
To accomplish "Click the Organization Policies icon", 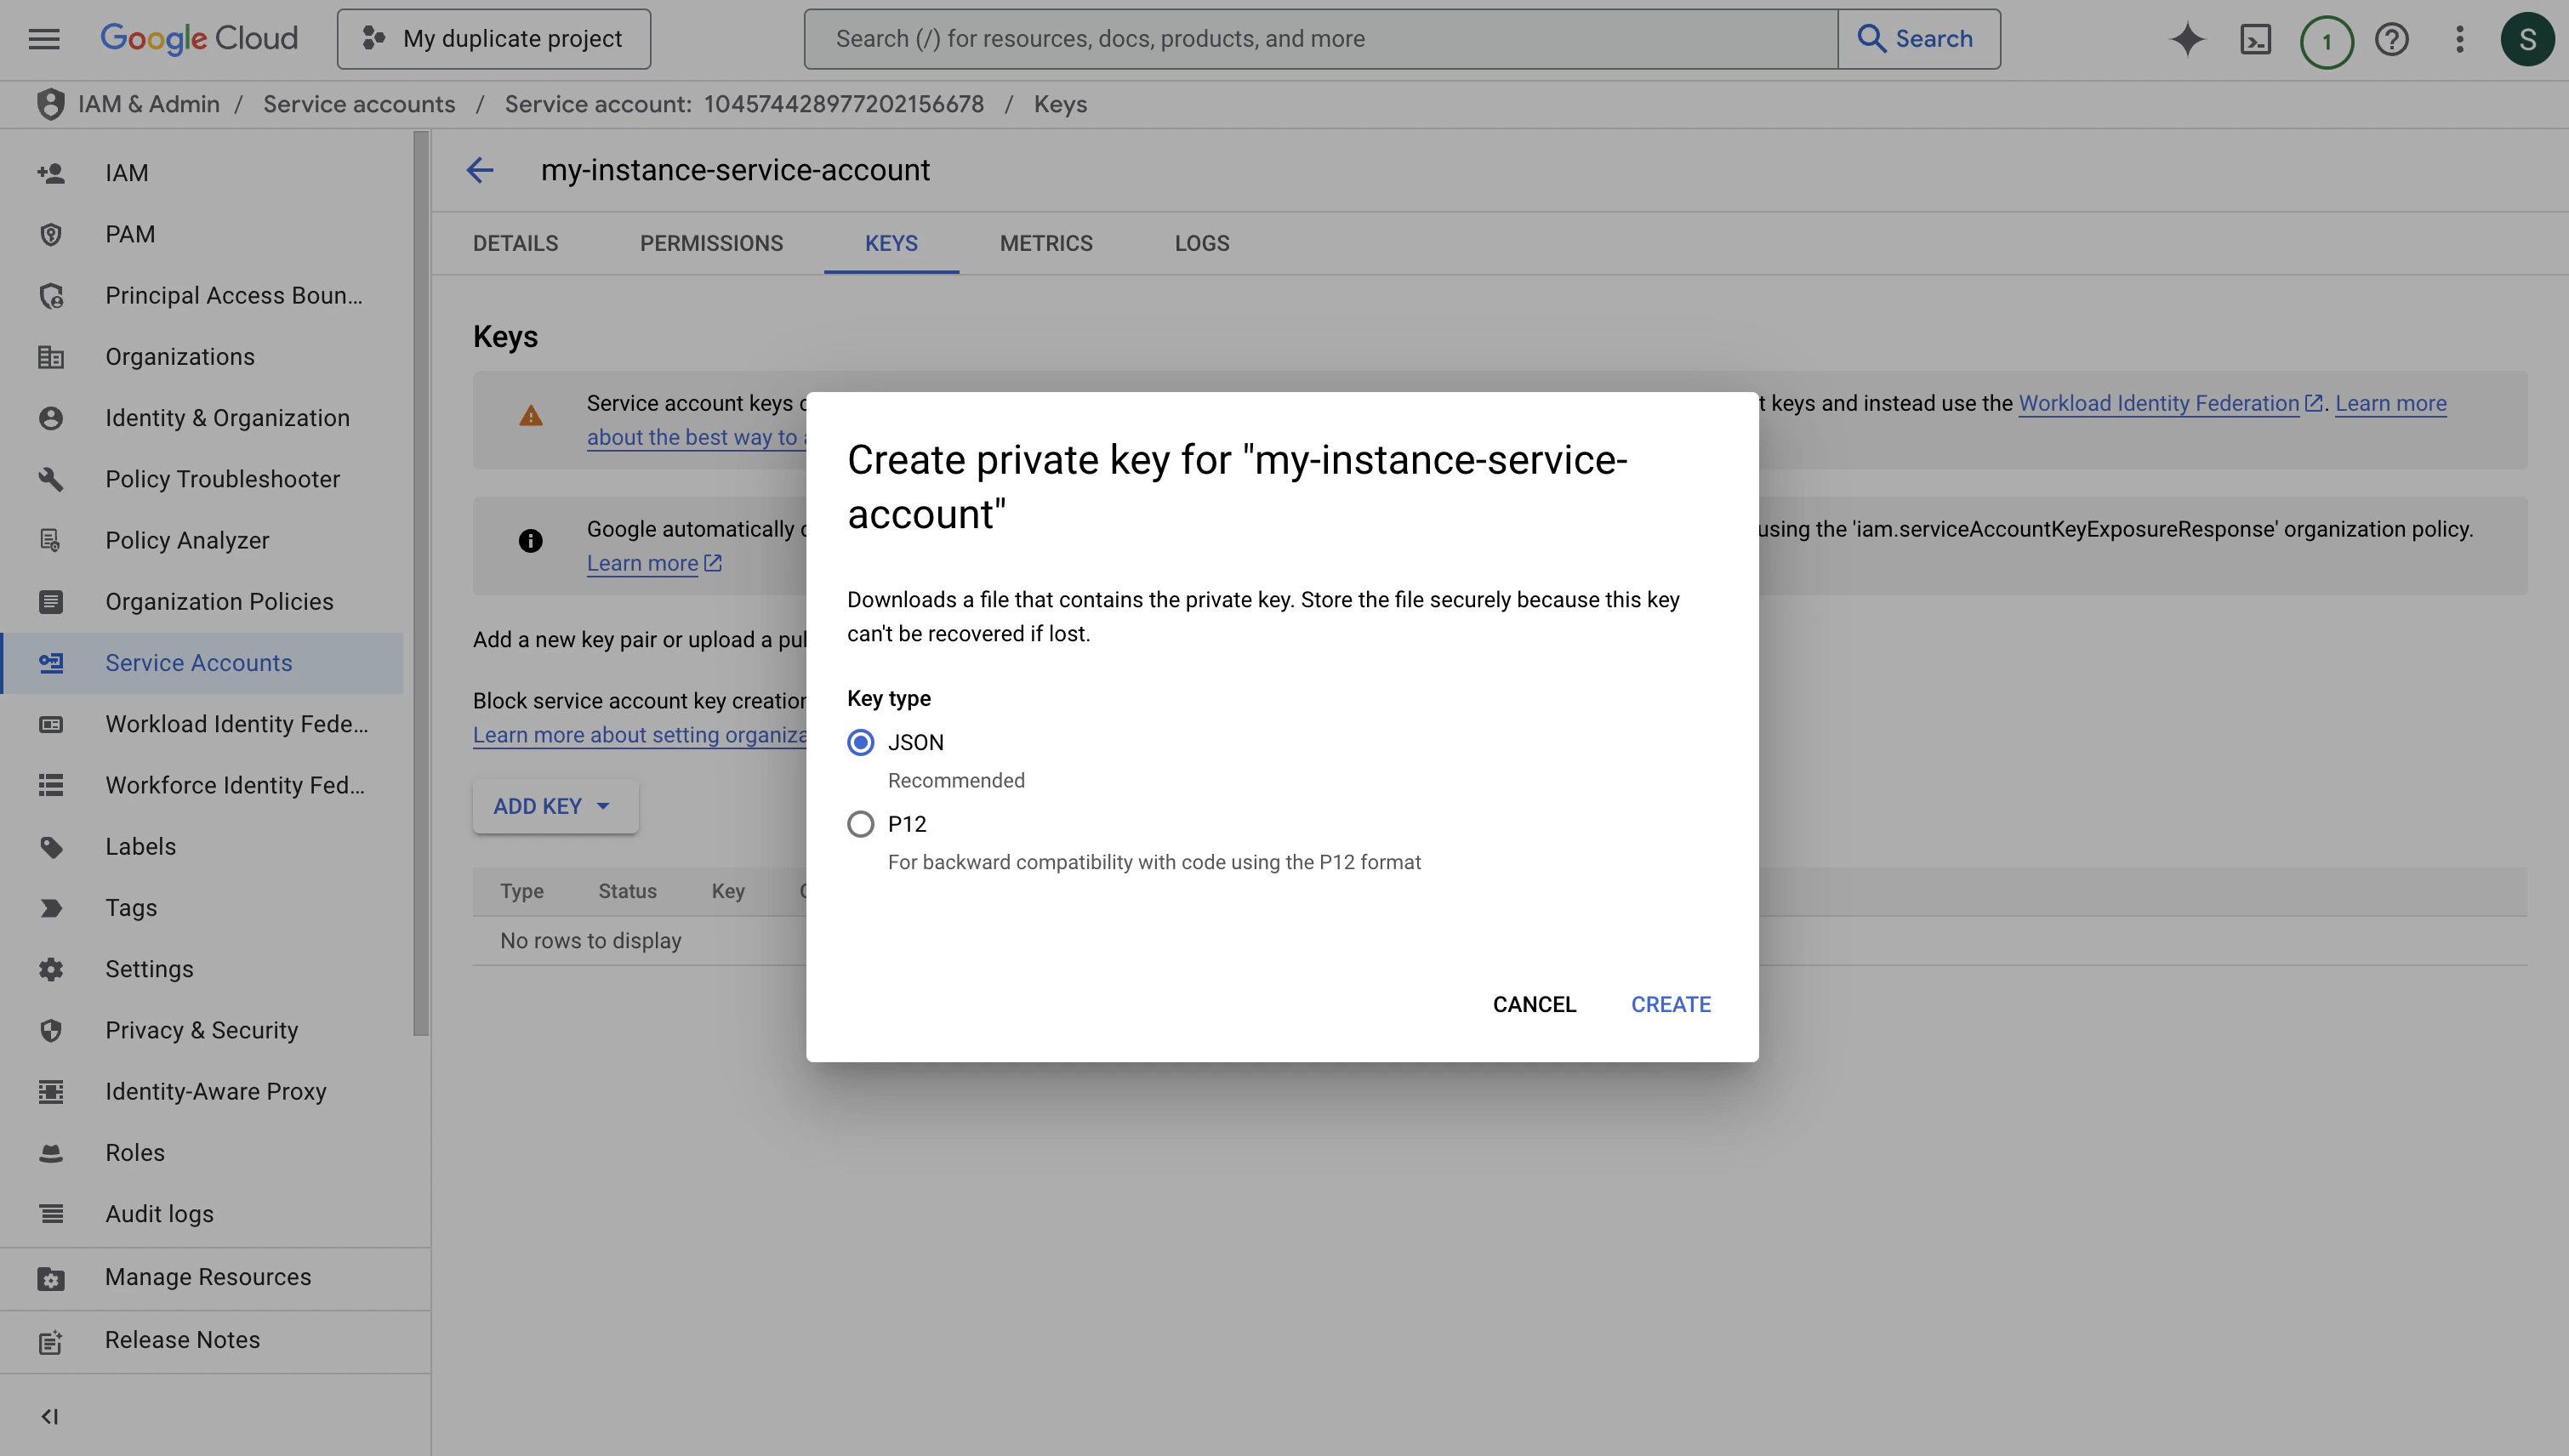I will pyautogui.click(x=51, y=602).
